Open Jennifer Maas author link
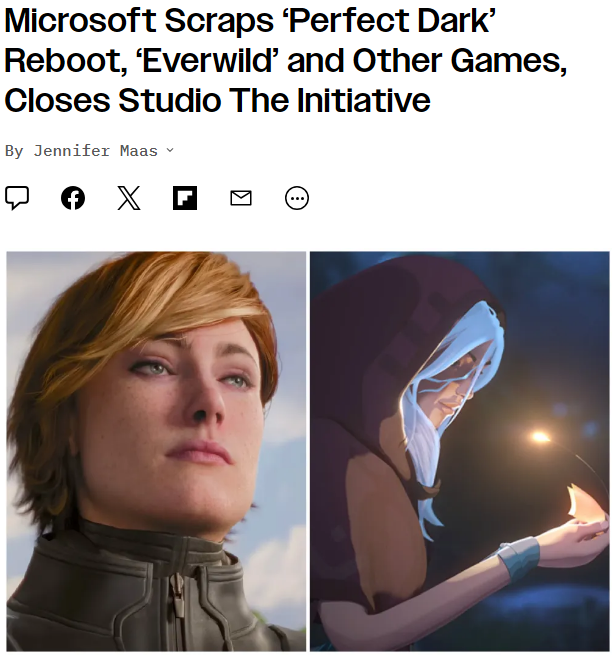Screen dimensions: 614x668 [95, 151]
